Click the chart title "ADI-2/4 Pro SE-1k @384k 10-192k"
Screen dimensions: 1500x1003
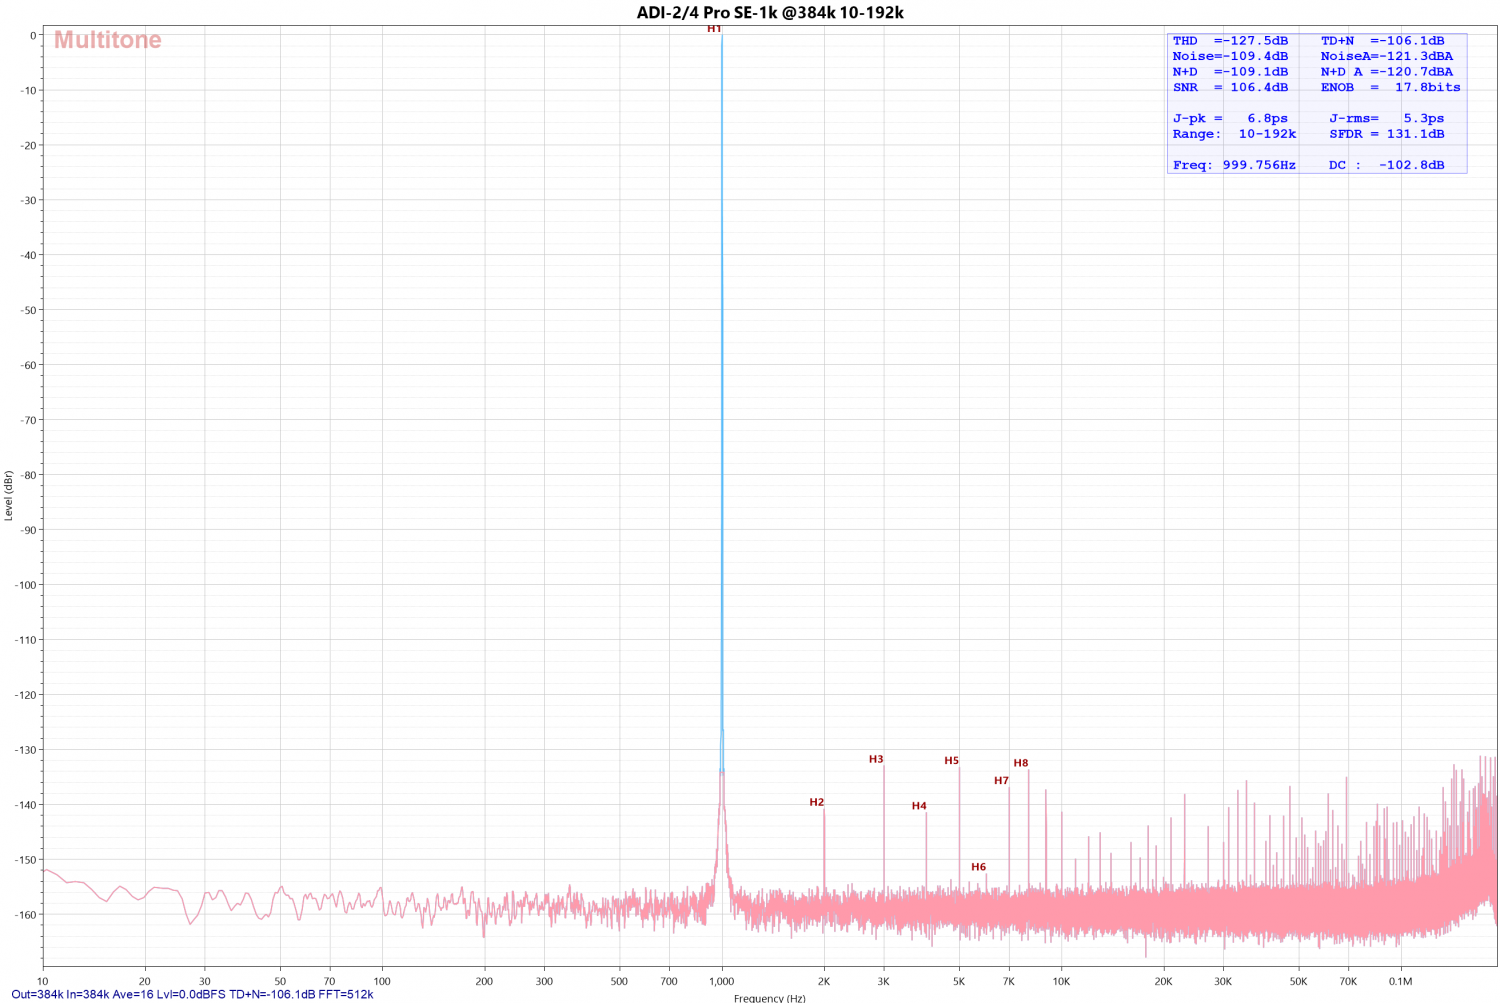pyautogui.click(x=770, y=13)
